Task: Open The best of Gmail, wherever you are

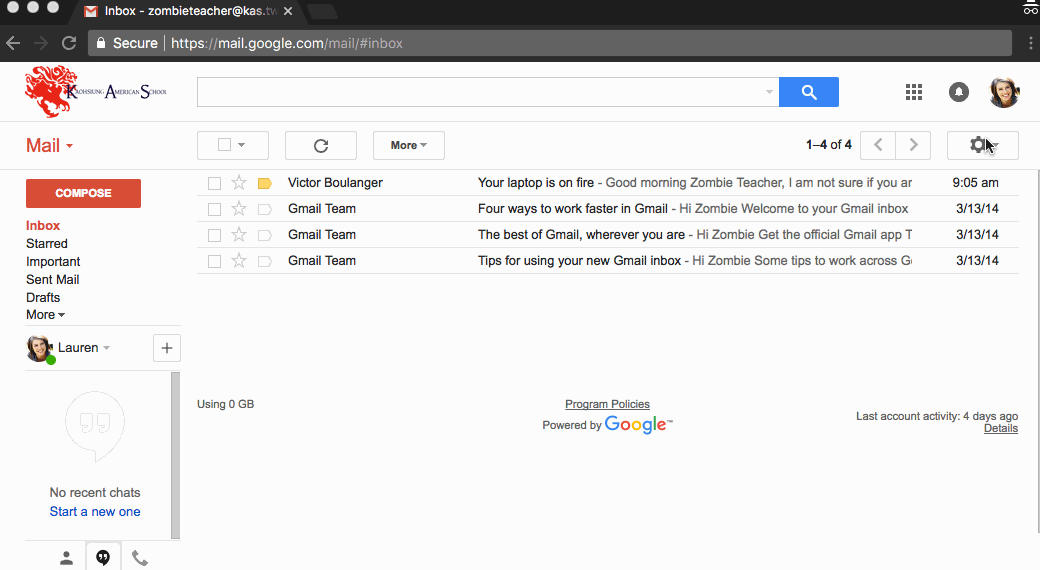Action: [x=581, y=234]
